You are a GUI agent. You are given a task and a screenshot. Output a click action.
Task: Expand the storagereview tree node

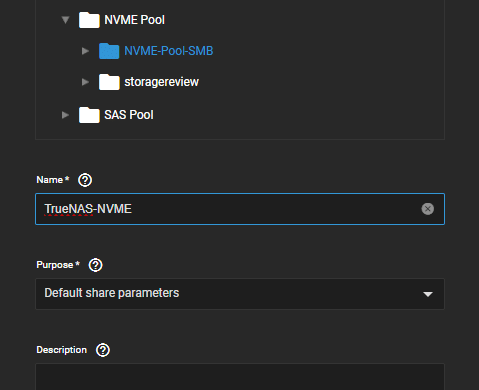click(85, 82)
